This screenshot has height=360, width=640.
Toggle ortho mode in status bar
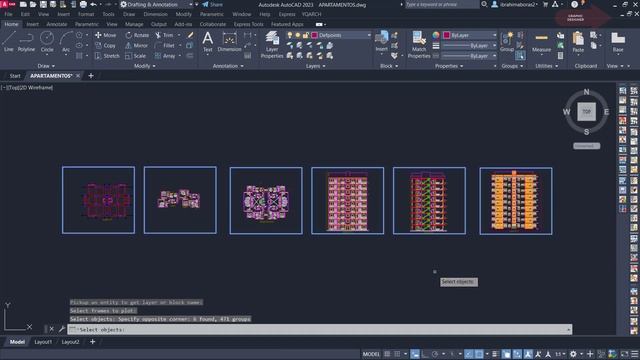[425, 354]
